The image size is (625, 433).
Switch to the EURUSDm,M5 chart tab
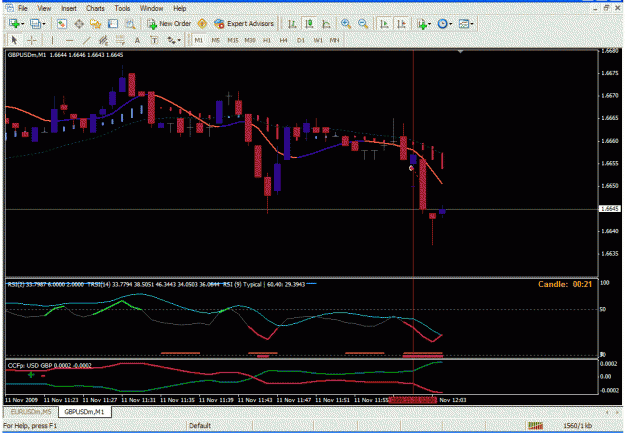point(31,411)
